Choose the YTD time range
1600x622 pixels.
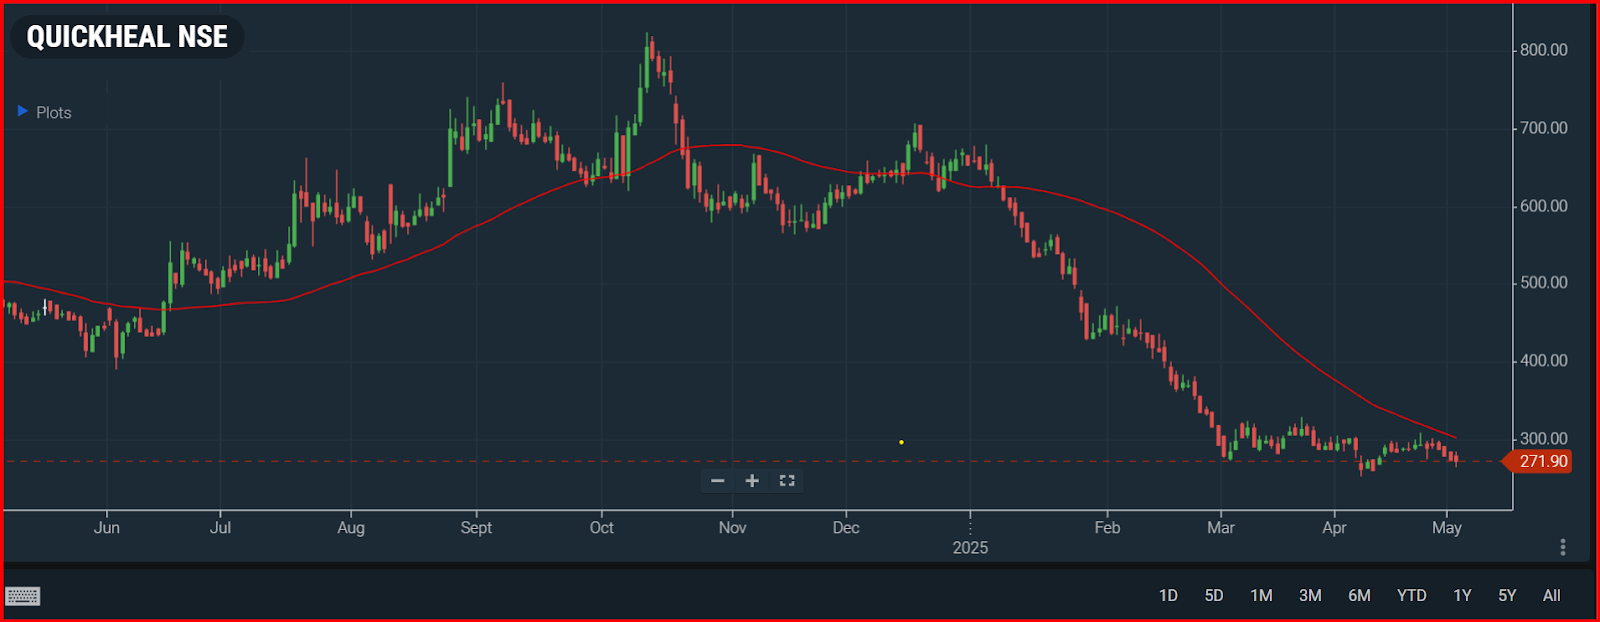(x=1412, y=596)
